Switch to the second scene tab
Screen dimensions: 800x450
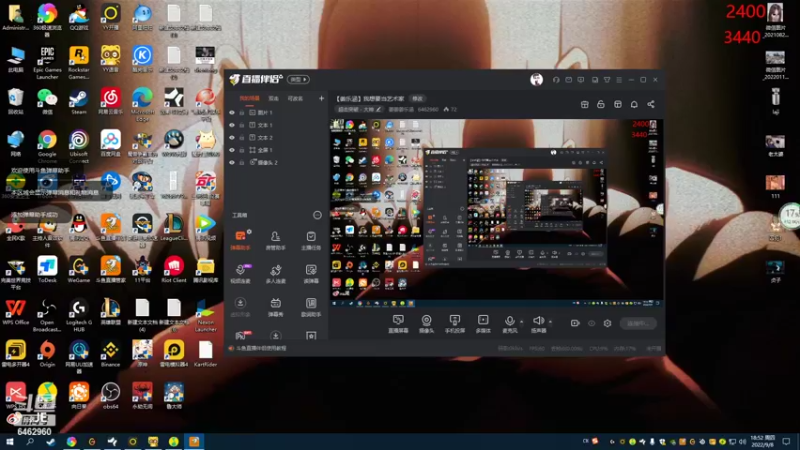pos(273,98)
